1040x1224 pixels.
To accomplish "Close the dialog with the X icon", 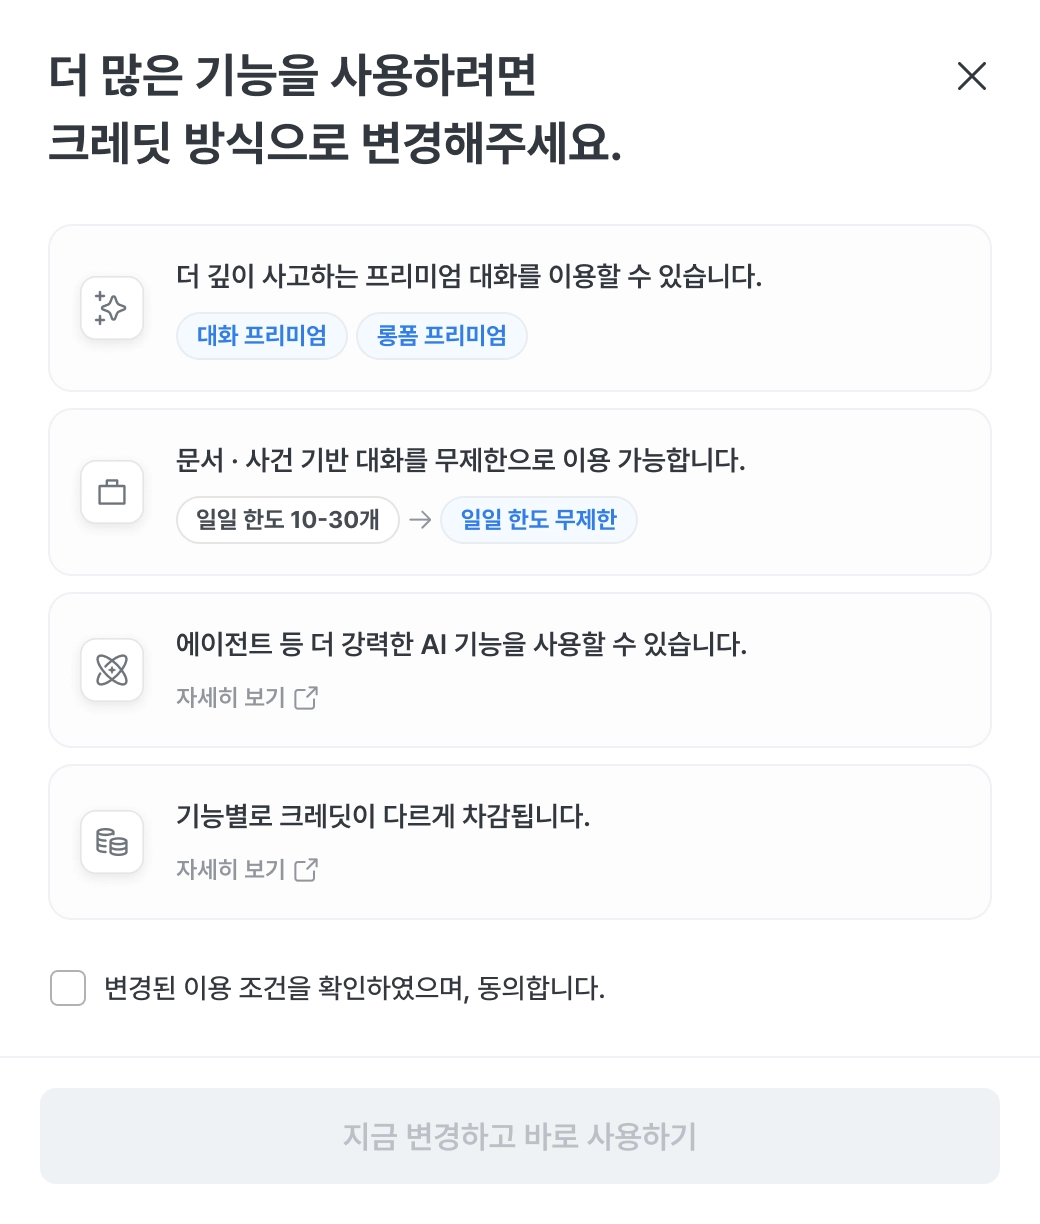I will 972,76.
